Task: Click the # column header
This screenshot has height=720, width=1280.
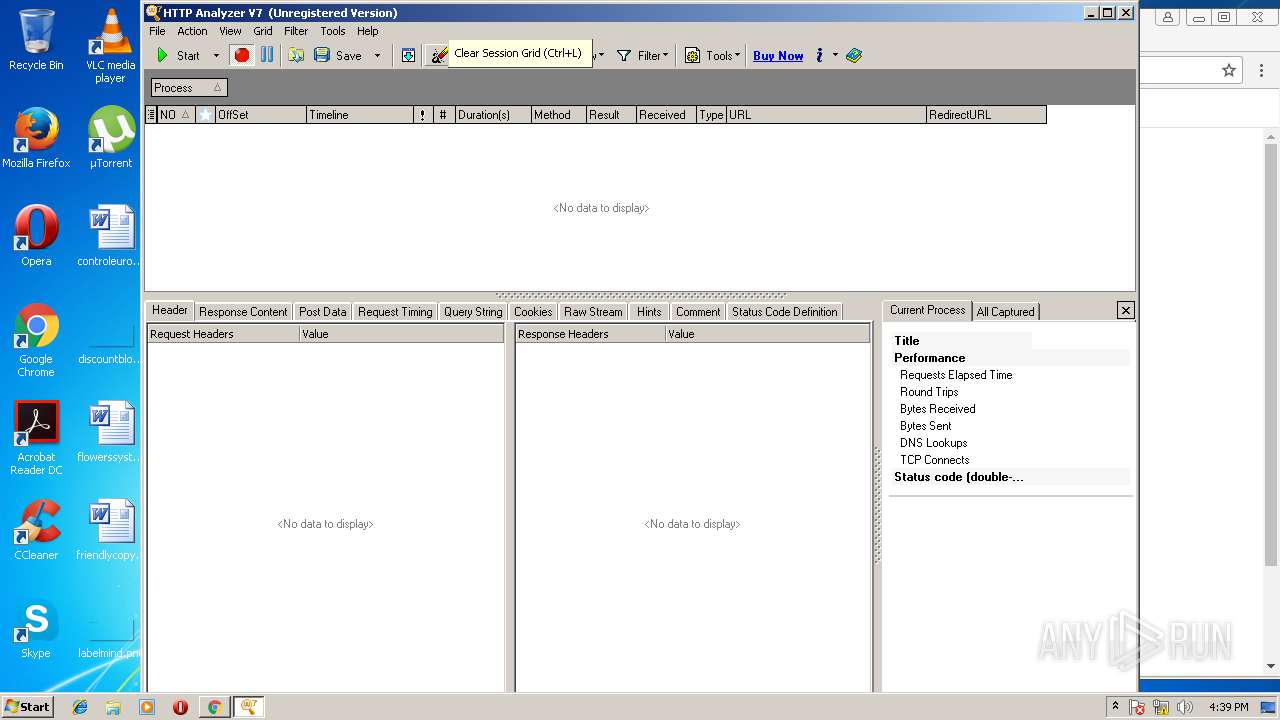Action: pyautogui.click(x=444, y=115)
